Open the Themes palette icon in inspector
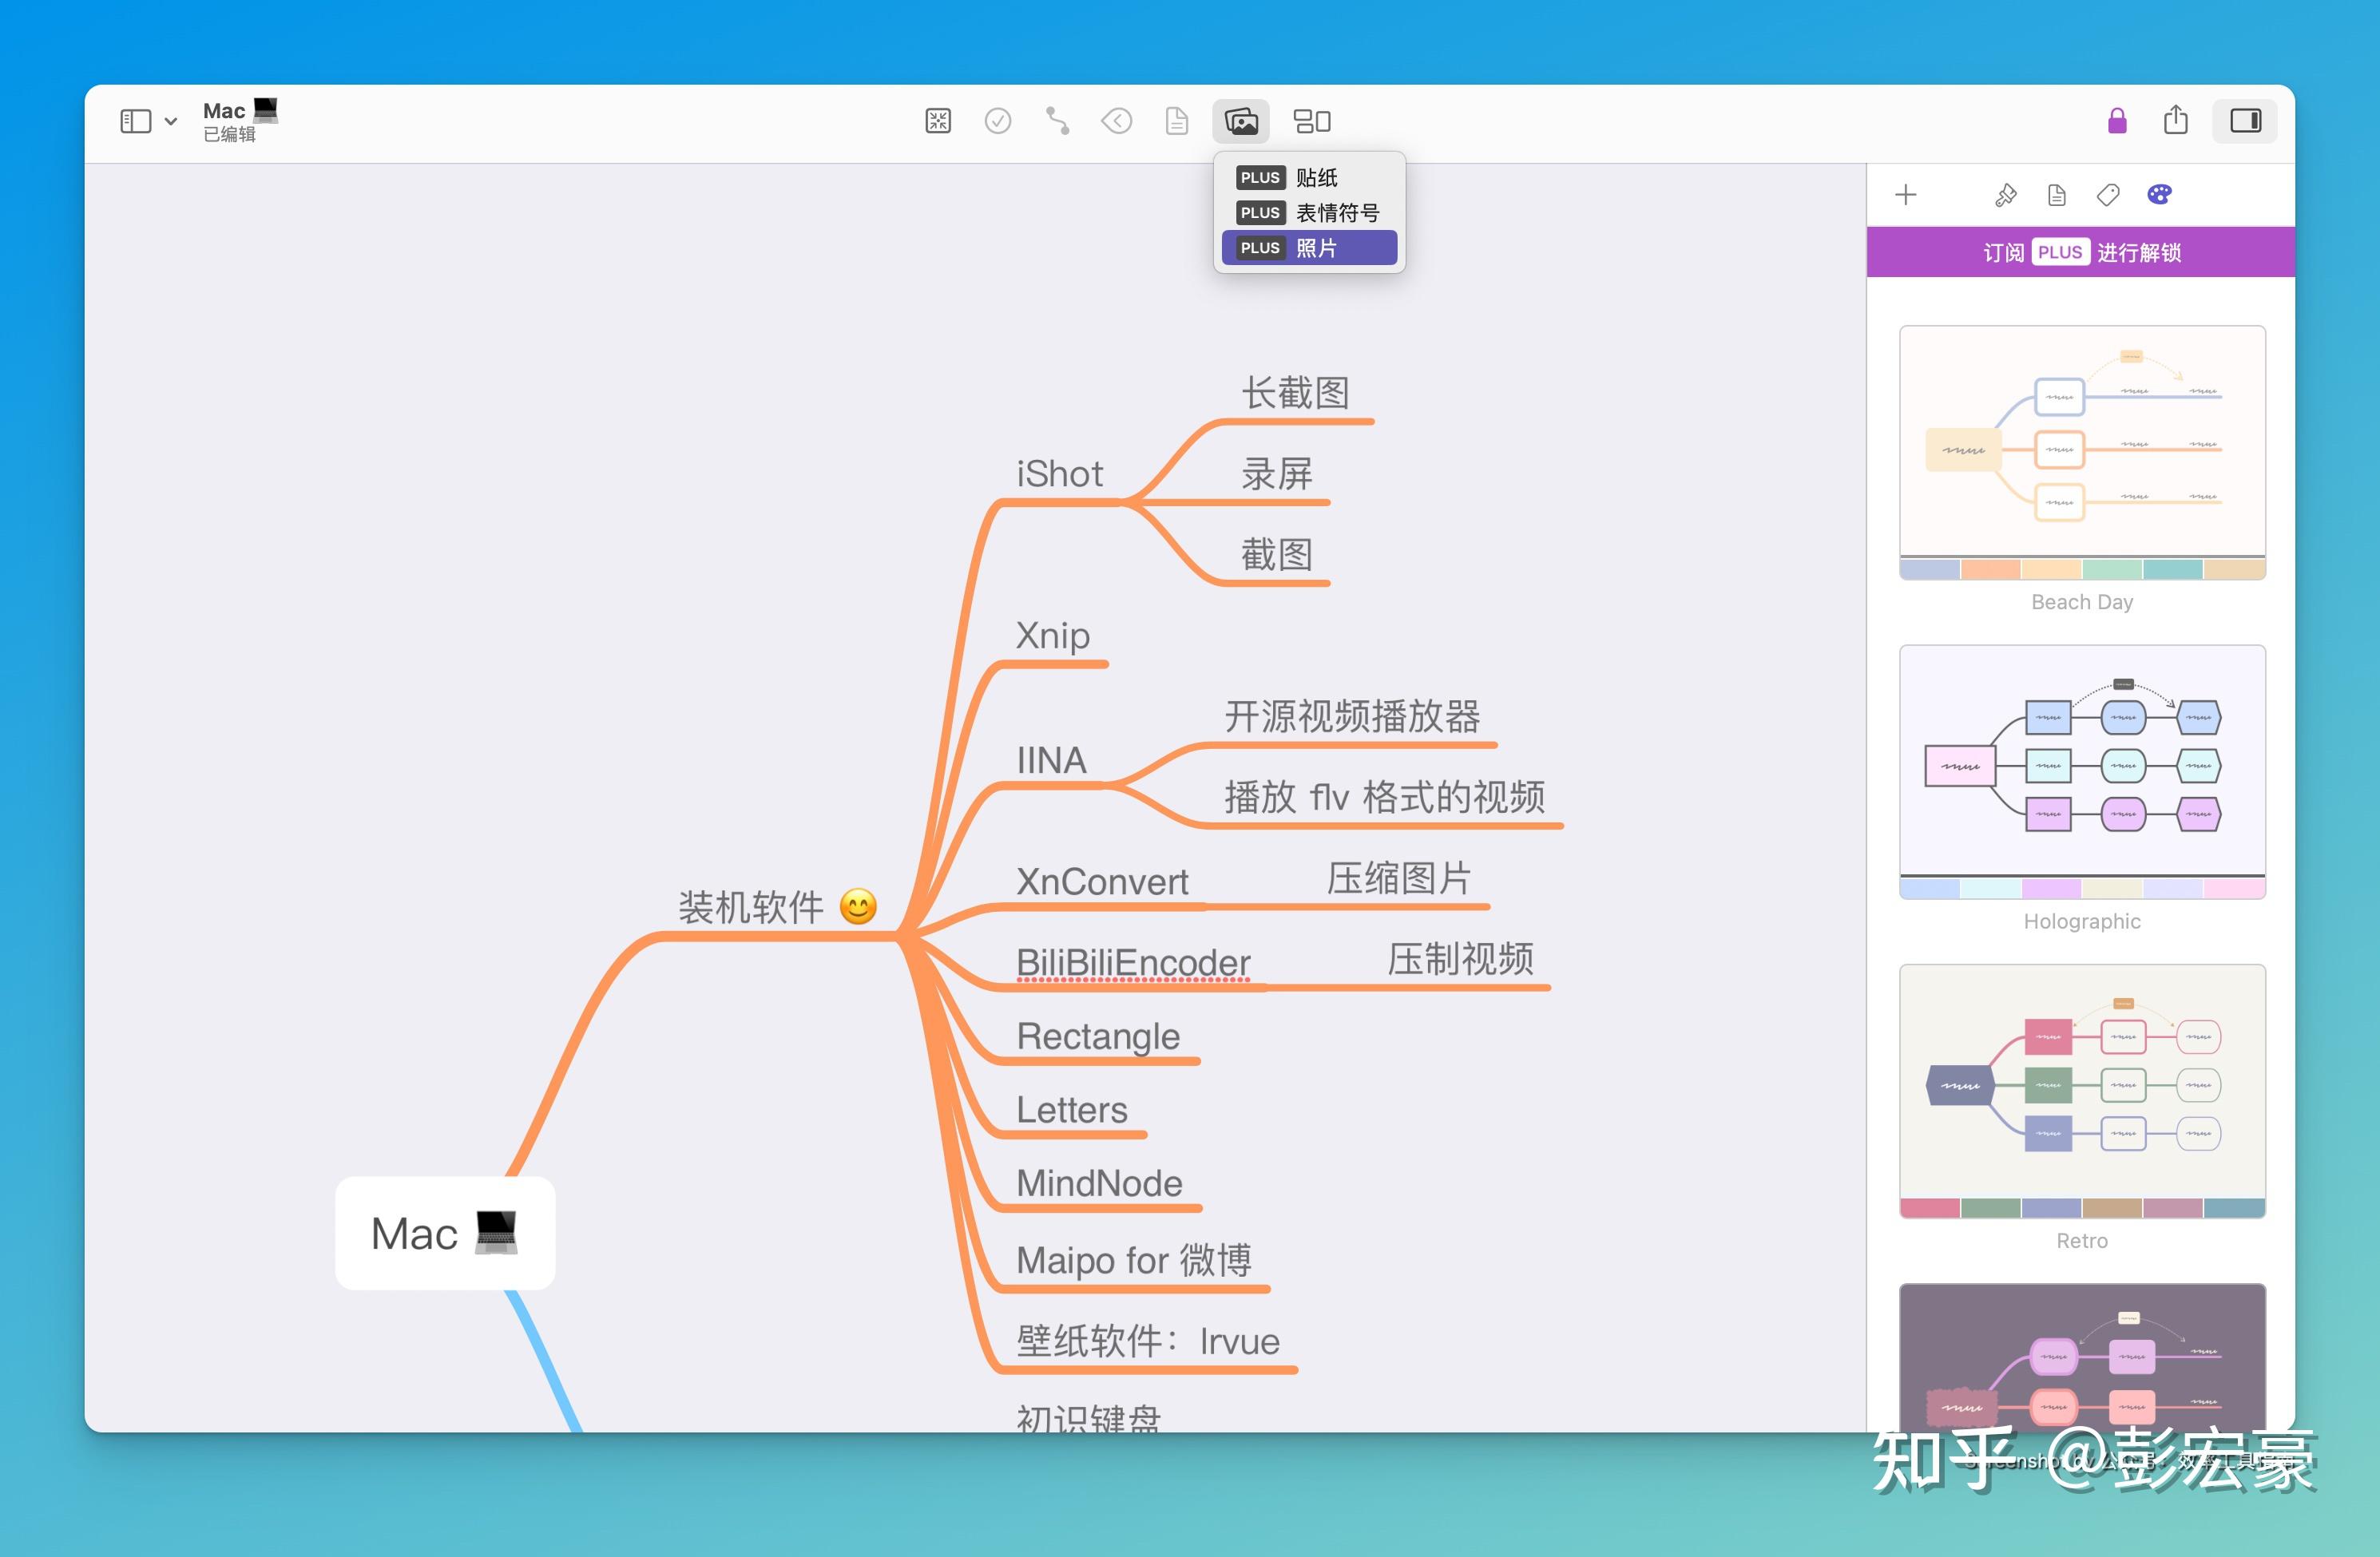Image resolution: width=2380 pixels, height=1557 pixels. click(2160, 194)
